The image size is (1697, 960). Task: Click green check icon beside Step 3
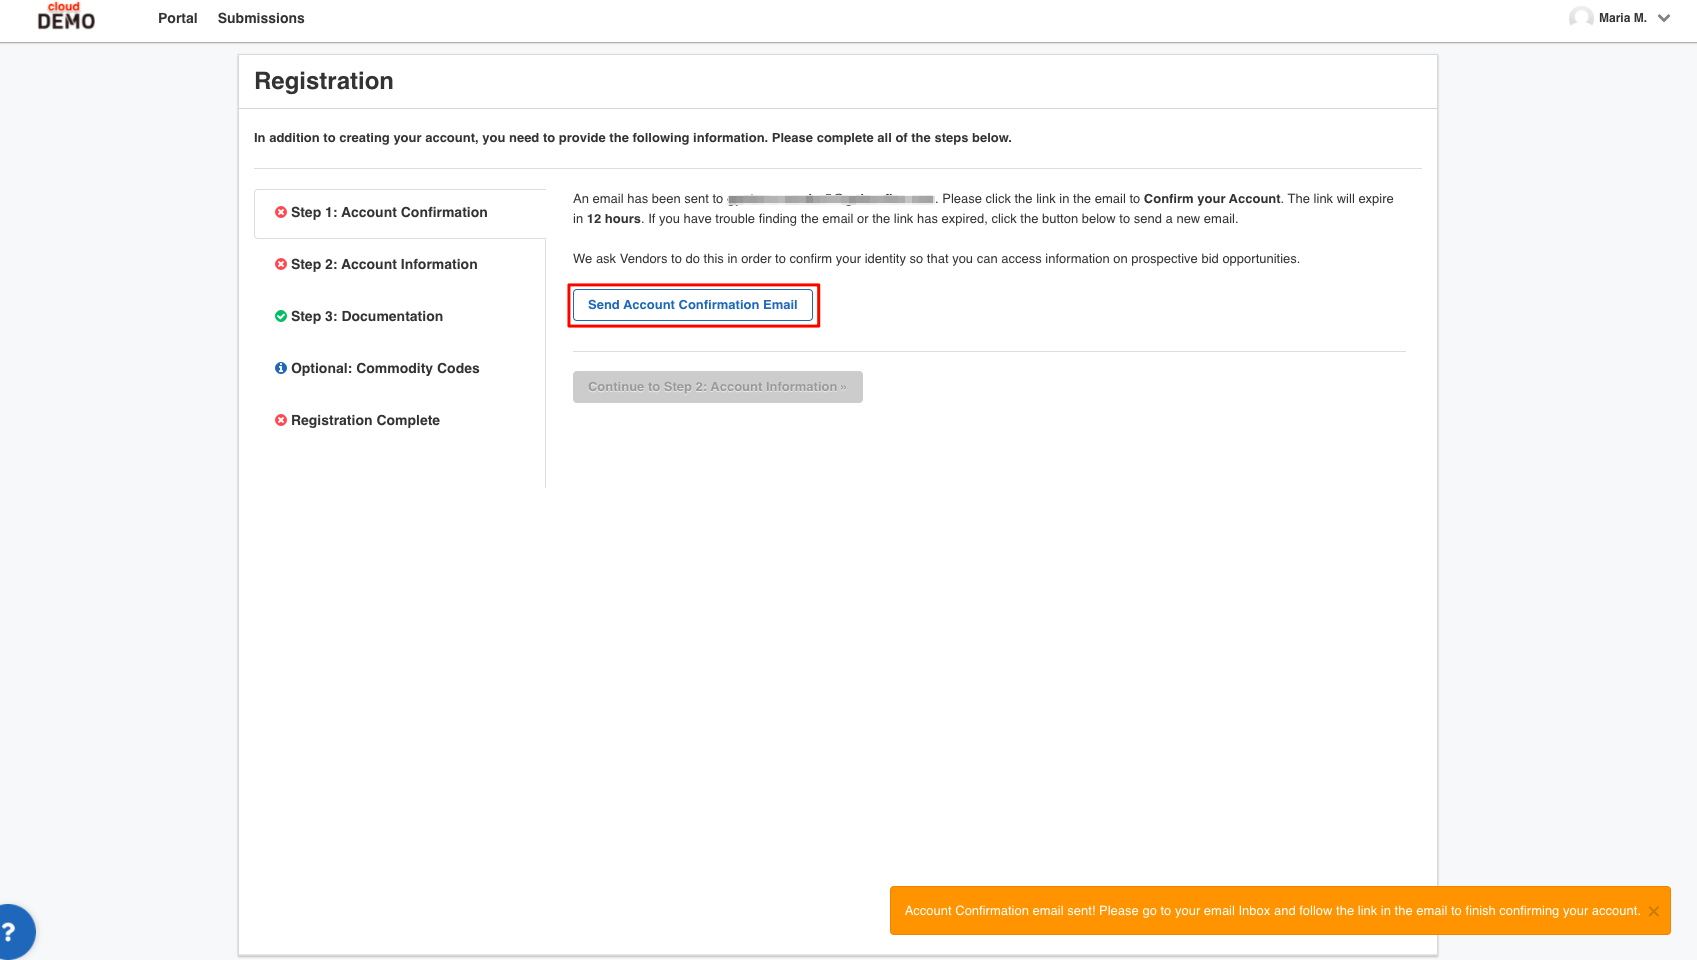[x=281, y=316]
